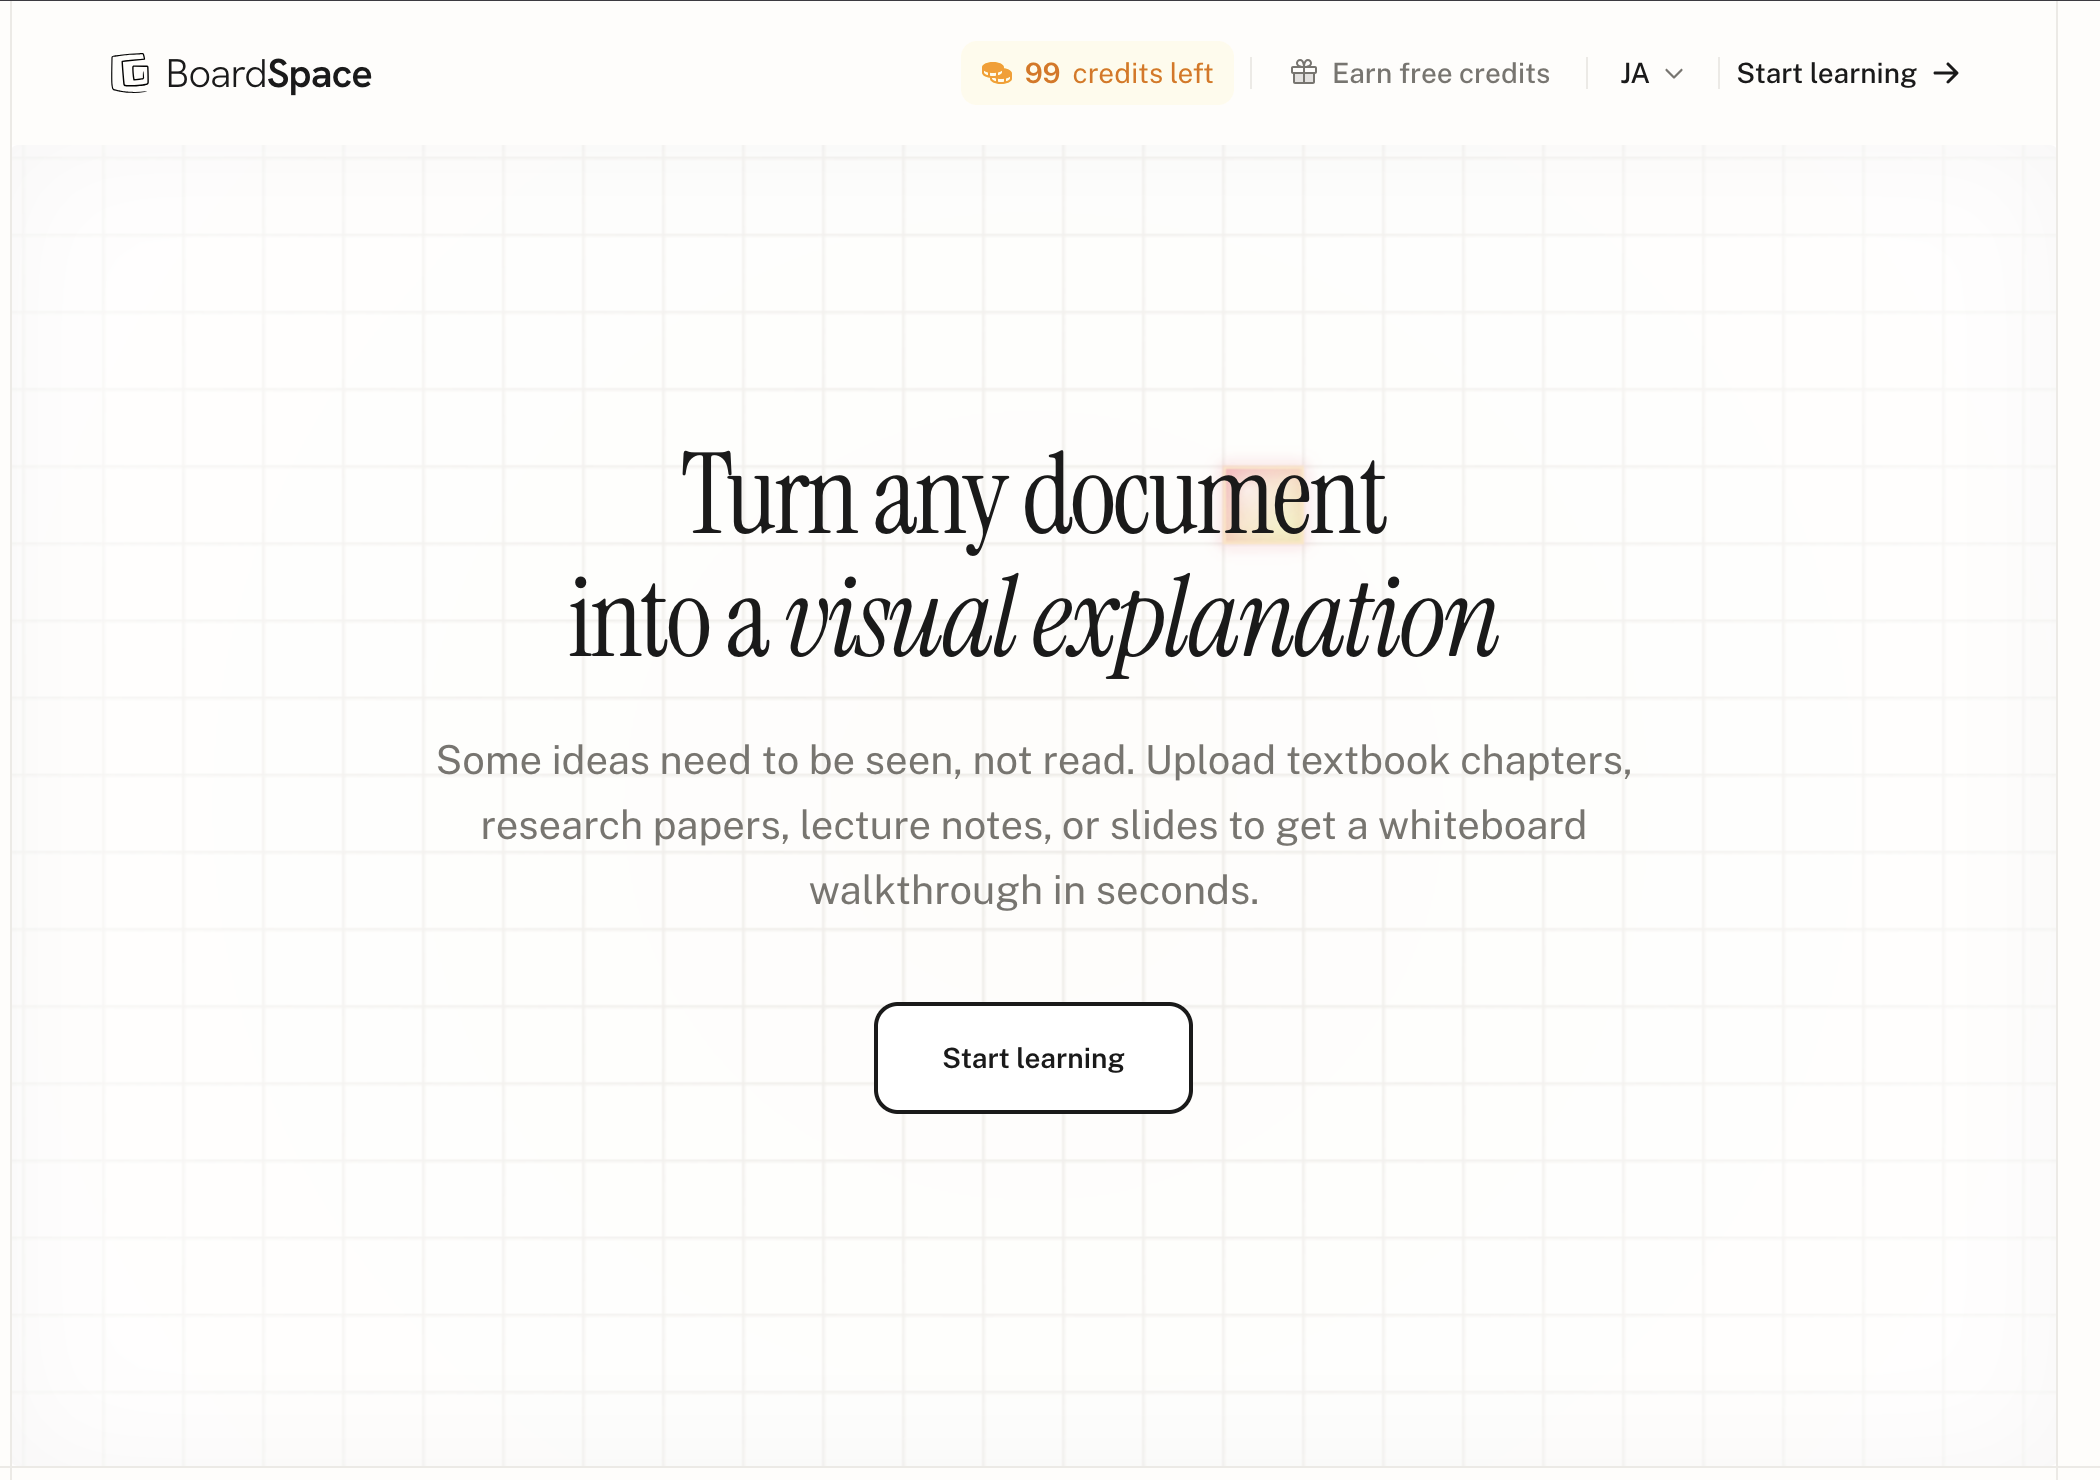Click the arrow icon after Start learning

pyautogui.click(x=1946, y=73)
